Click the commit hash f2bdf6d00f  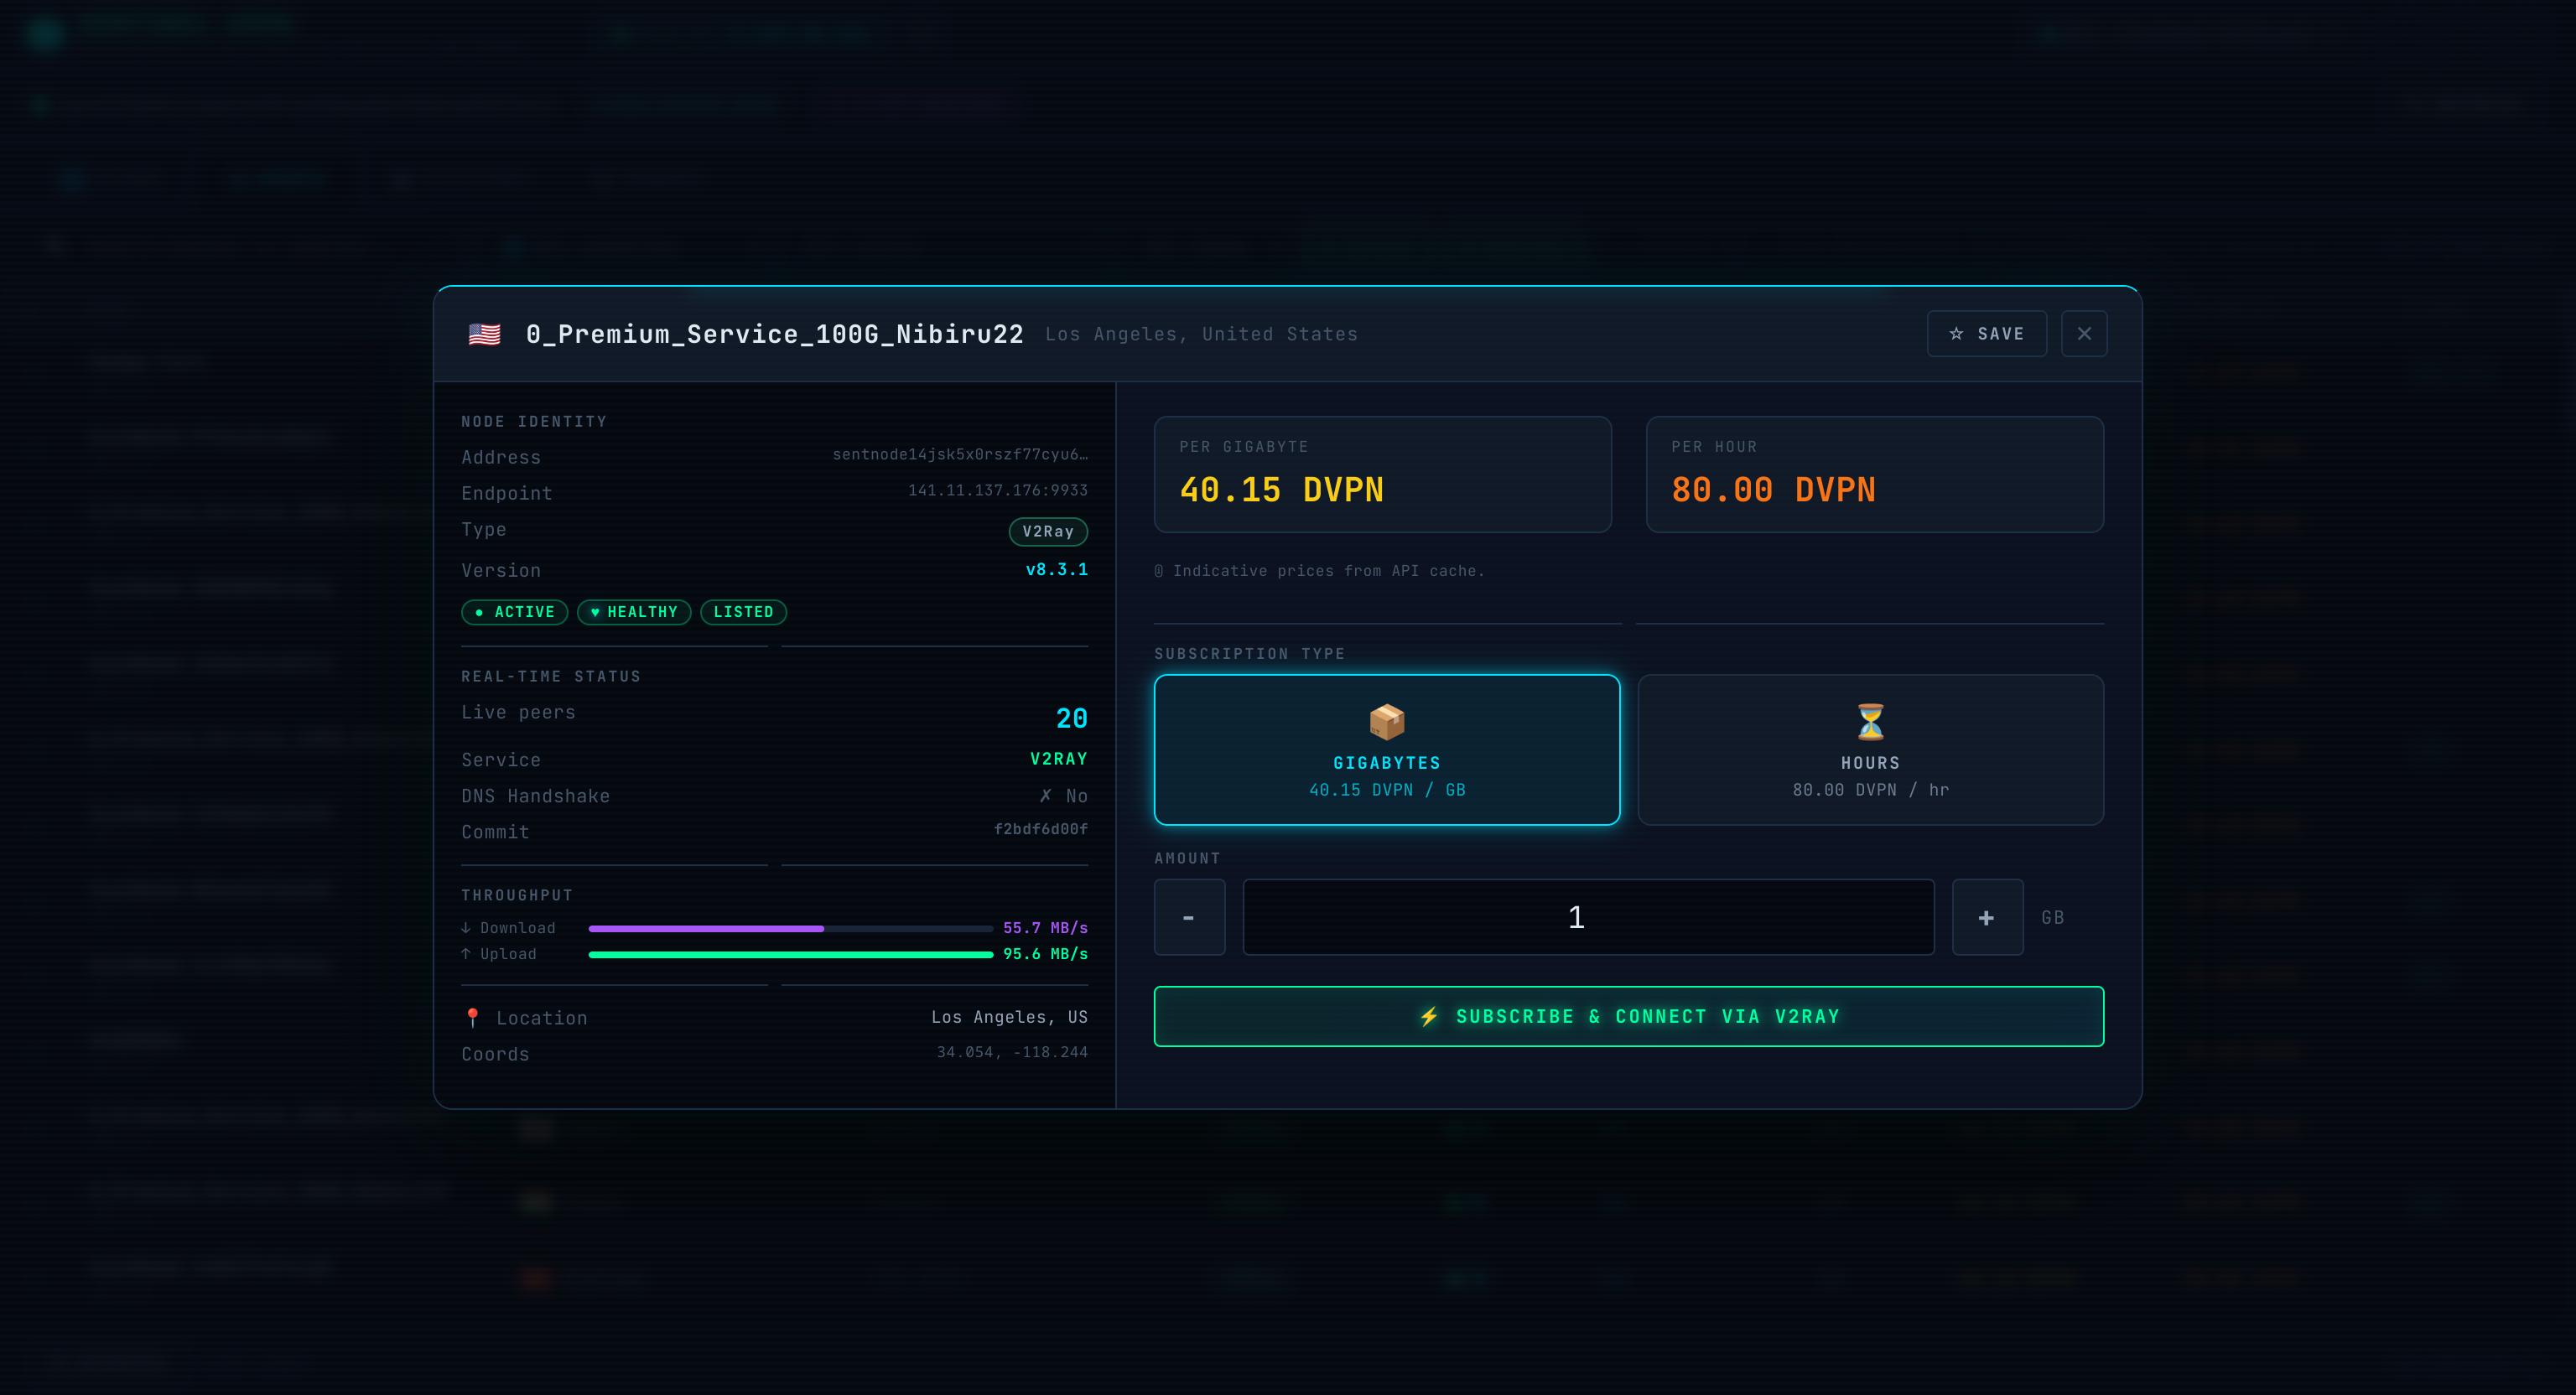tap(1040, 829)
